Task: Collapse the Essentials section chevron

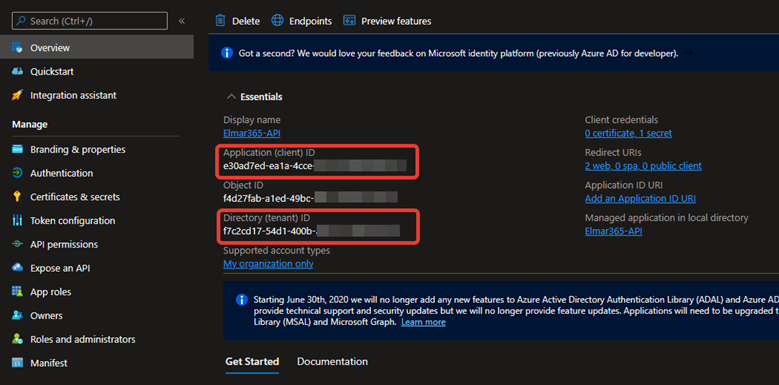Action: point(231,97)
